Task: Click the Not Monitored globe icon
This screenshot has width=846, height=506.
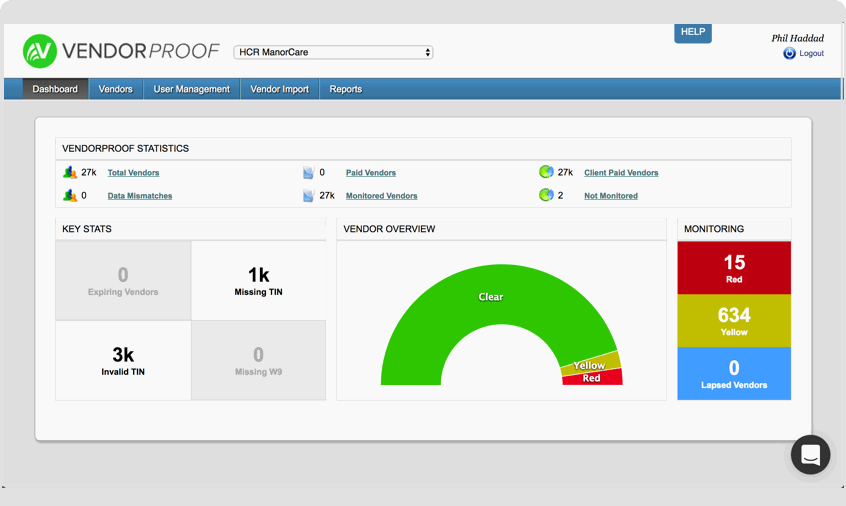Action: click(546, 195)
